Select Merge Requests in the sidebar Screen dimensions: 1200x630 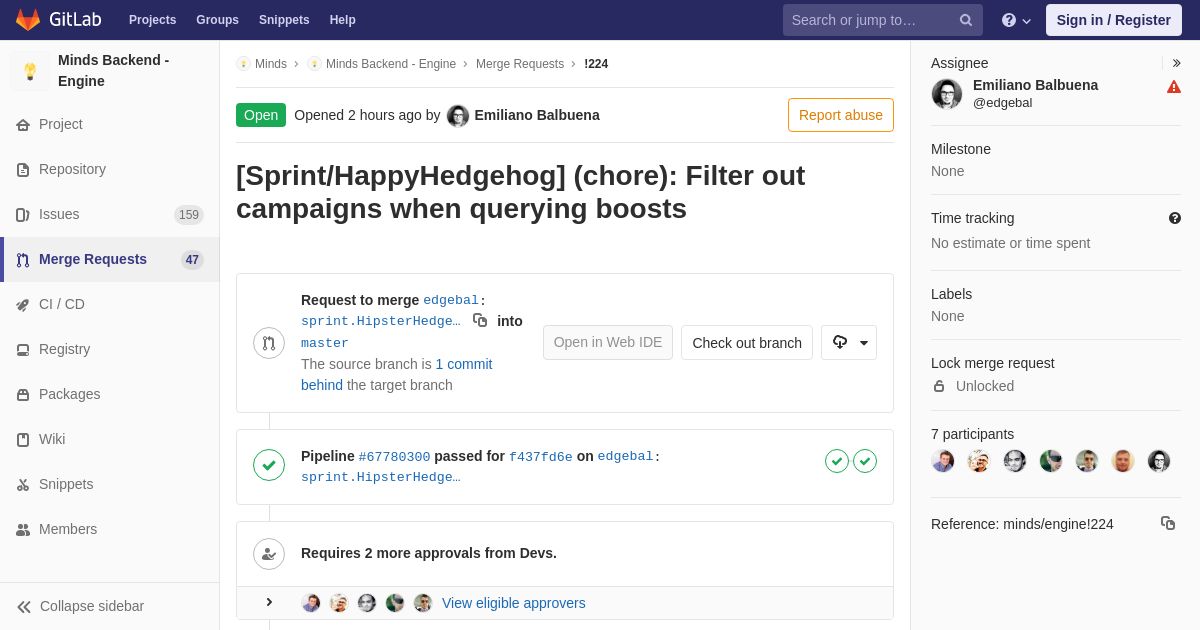(110, 259)
